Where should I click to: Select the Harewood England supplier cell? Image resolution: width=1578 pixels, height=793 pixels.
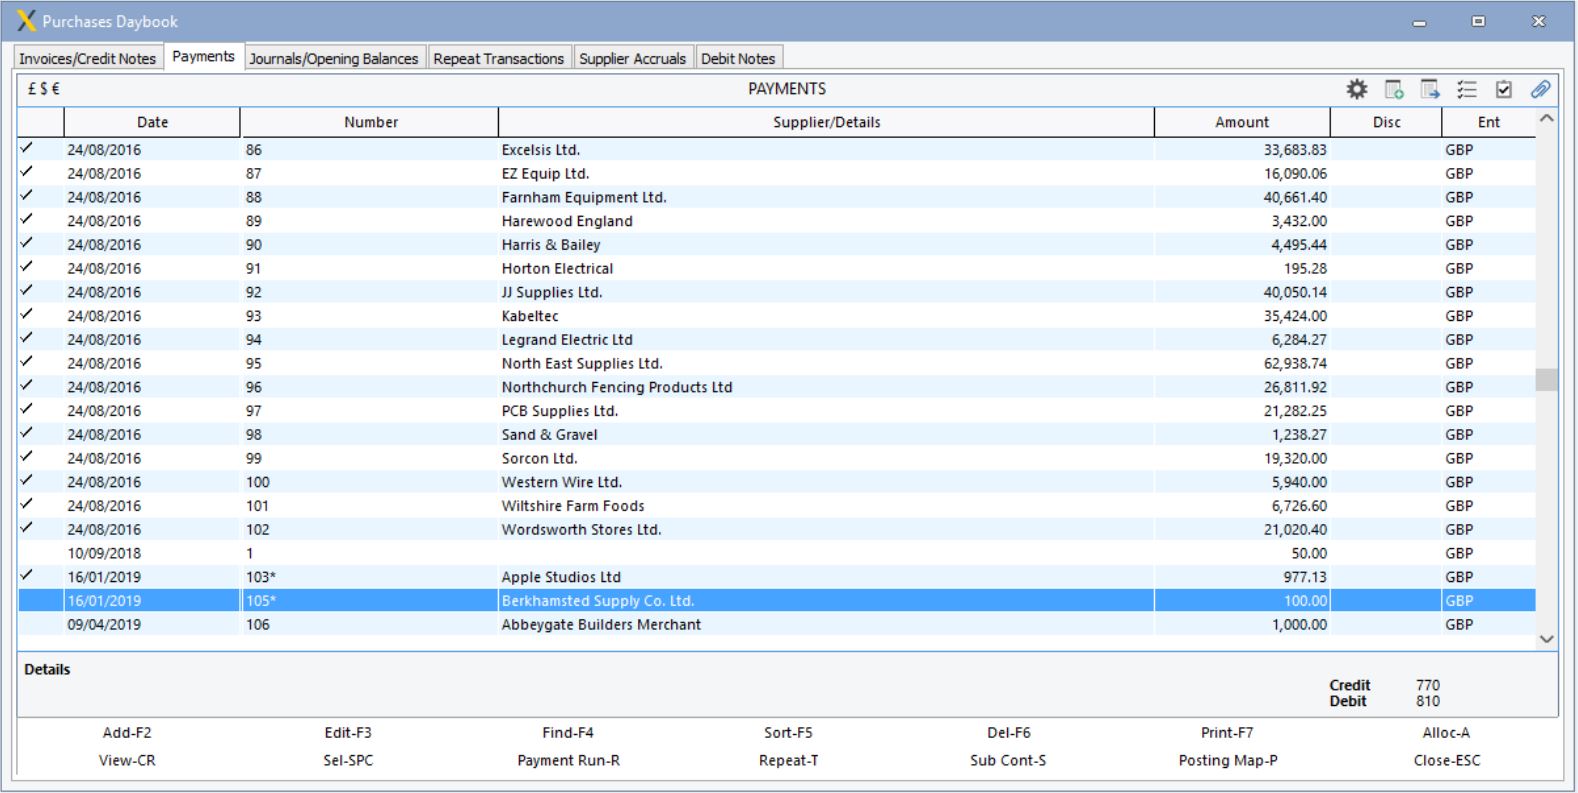click(x=826, y=221)
